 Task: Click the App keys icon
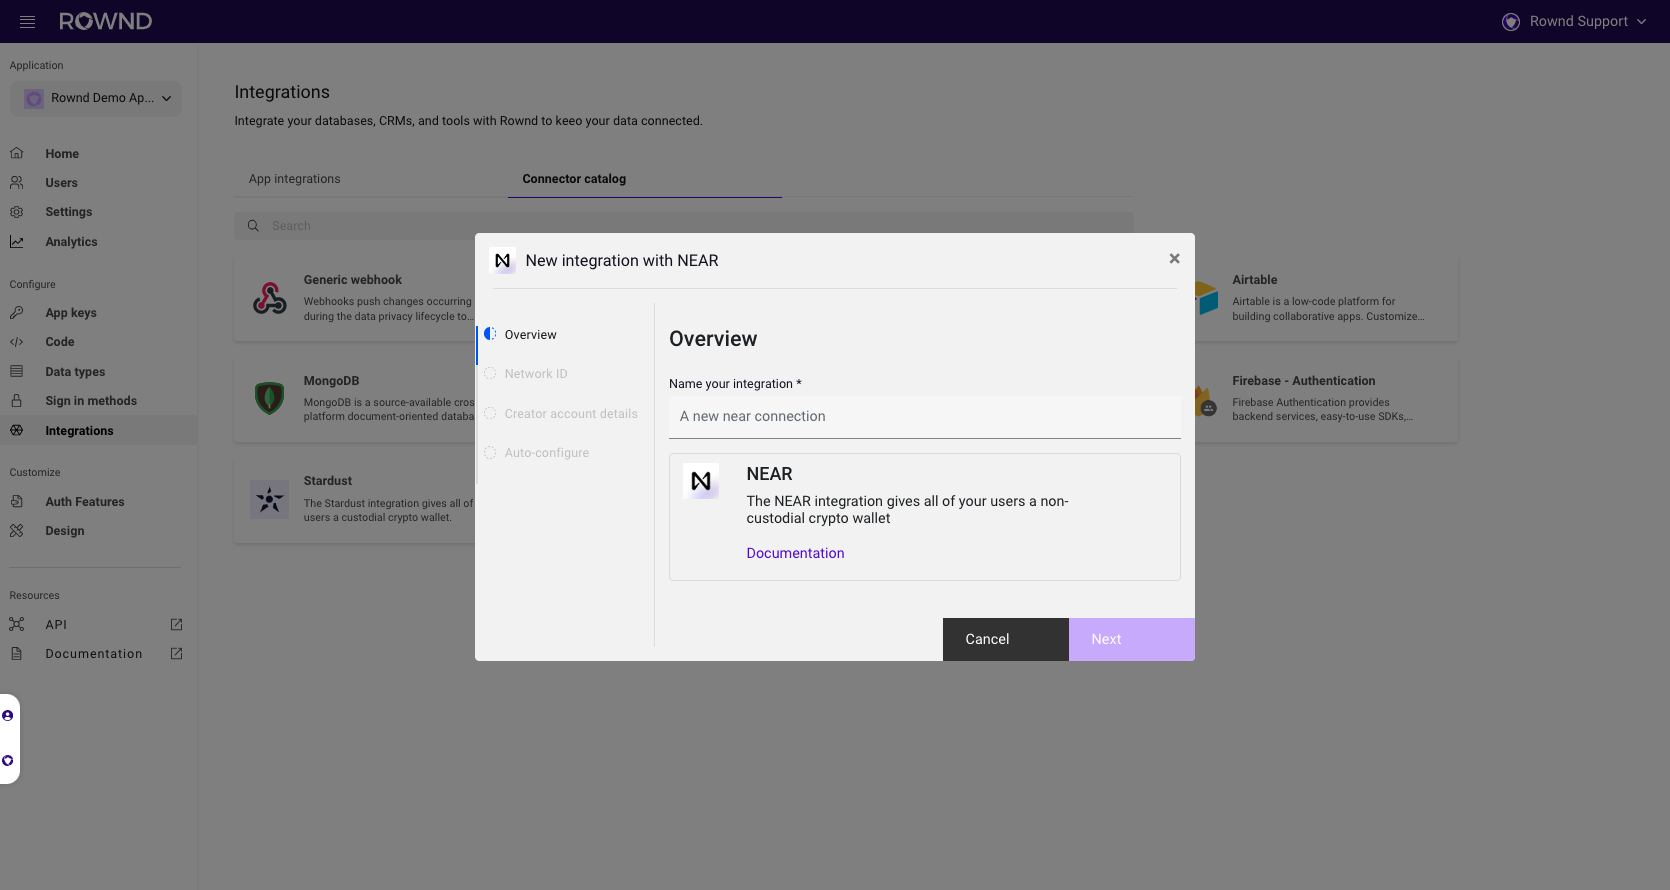pos(17,312)
